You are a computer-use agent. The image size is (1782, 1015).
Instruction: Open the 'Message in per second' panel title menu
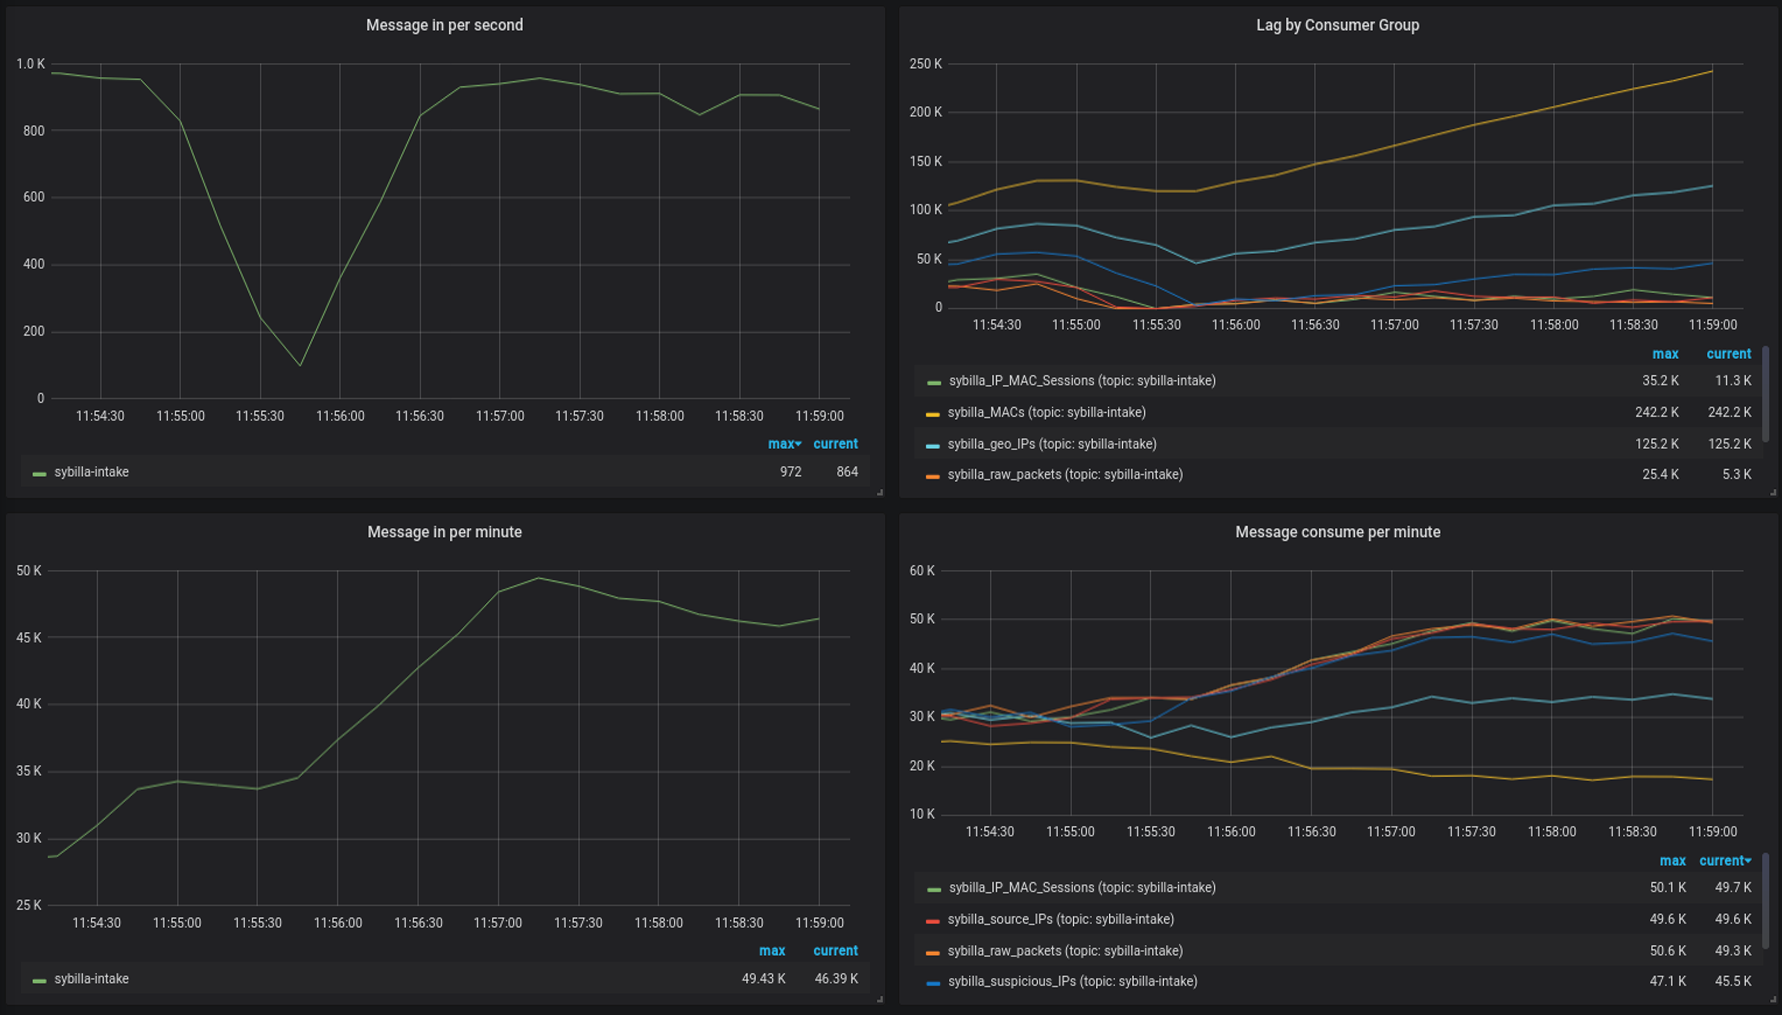(444, 25)
